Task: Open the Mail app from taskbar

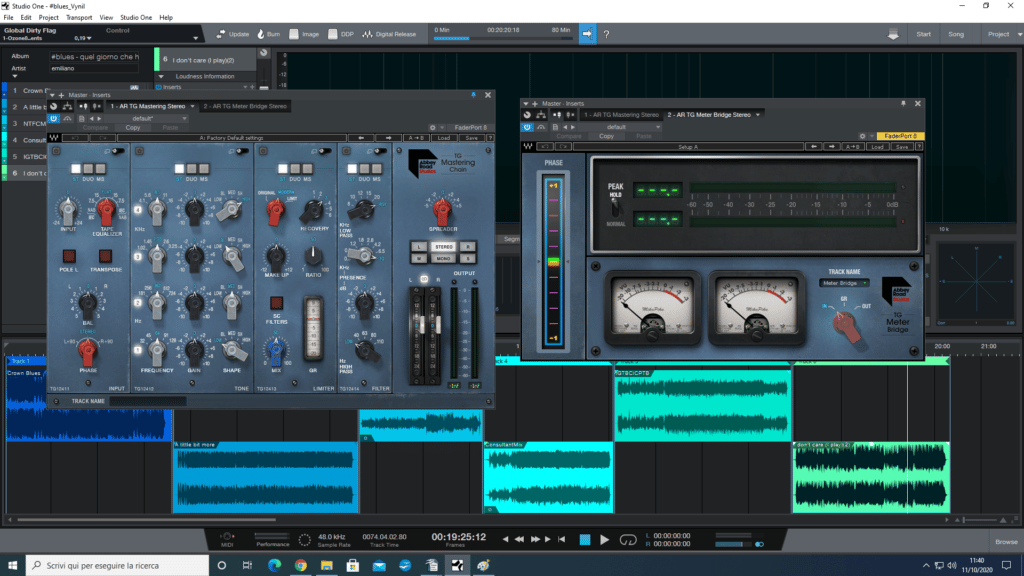Action: tap(379, 565)
